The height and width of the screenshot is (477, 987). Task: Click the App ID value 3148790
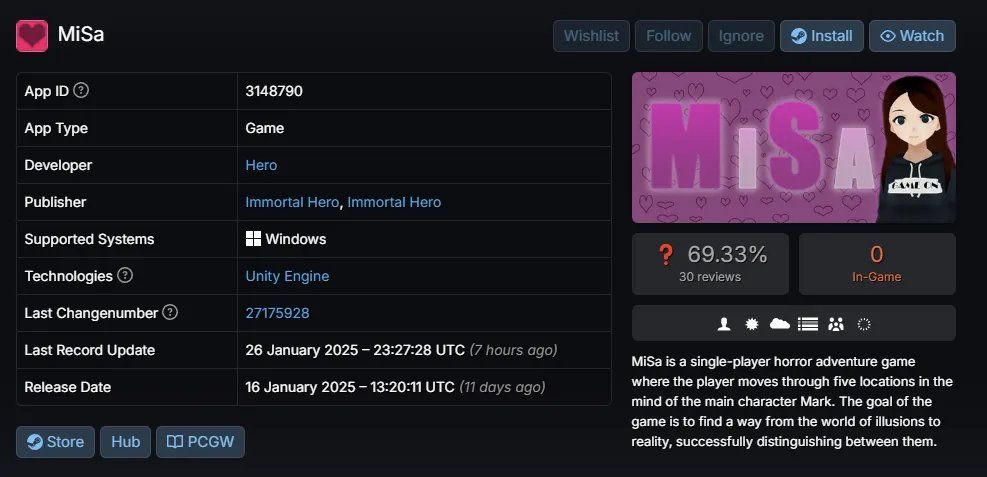click(x=274, y=91)
